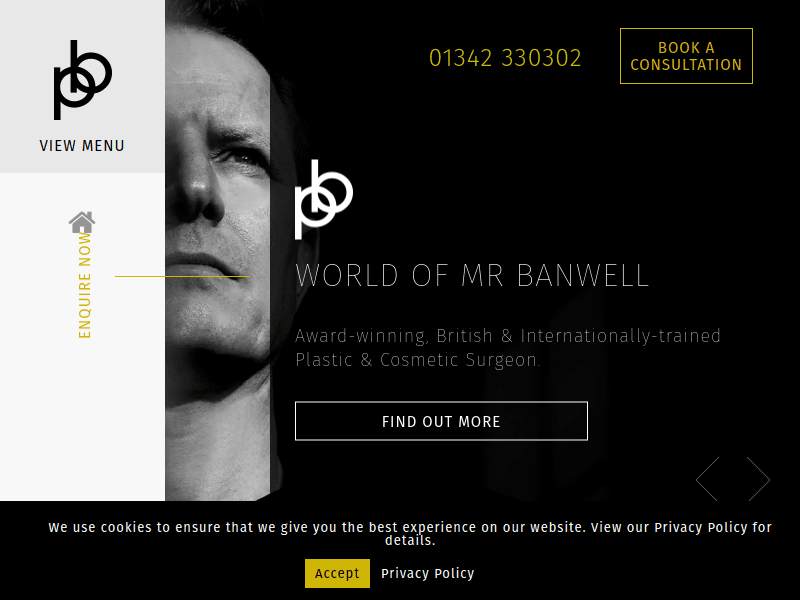Open Privacy Policy link beside Accept
Image resolution: width=800 pixels, height=600 pixels.
coord(428,573)
